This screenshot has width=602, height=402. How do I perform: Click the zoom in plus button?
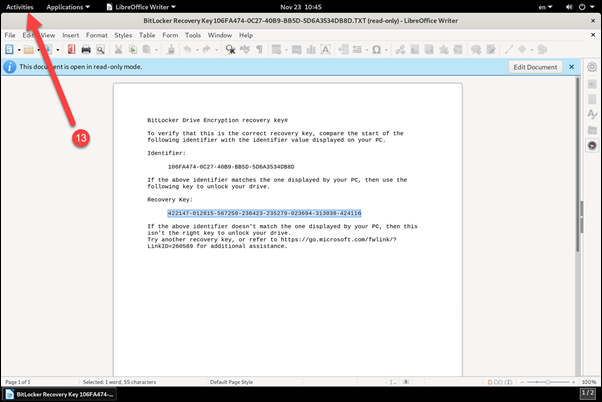(573, 382)
